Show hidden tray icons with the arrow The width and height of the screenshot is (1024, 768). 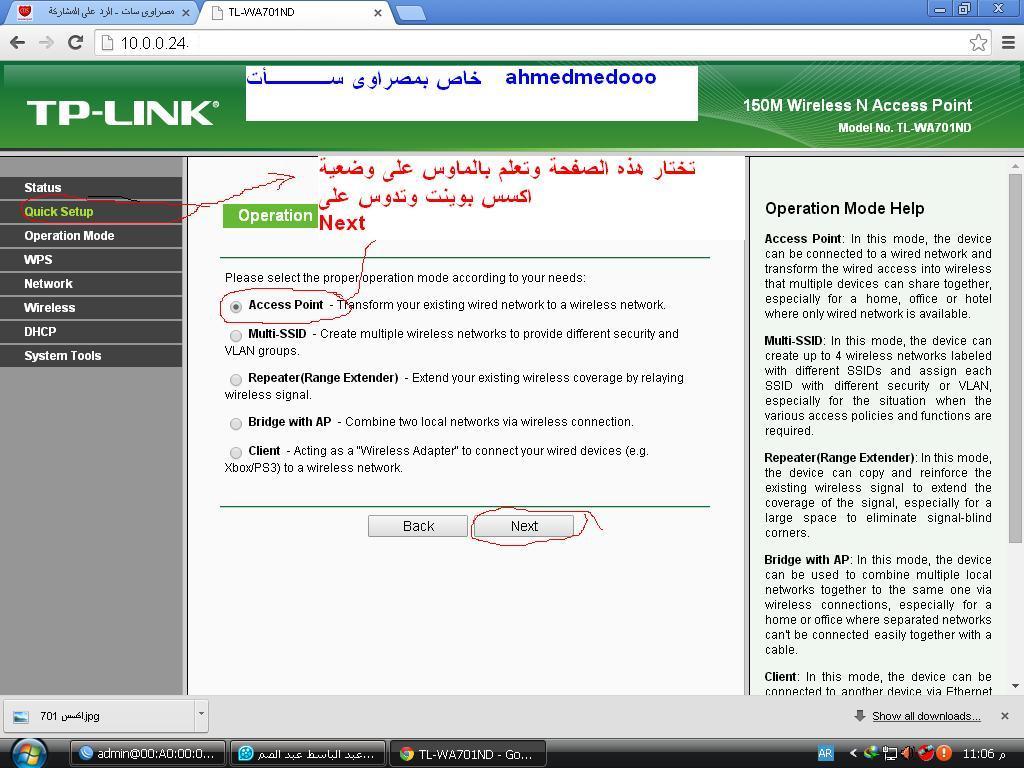(x=852, y=754)
